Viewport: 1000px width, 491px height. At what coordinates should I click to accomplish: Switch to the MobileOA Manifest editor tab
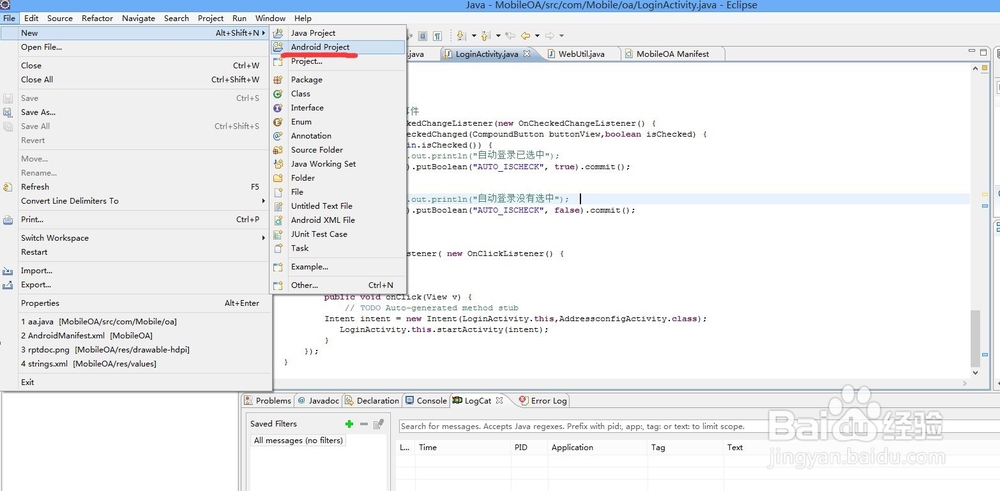(672, 54)
